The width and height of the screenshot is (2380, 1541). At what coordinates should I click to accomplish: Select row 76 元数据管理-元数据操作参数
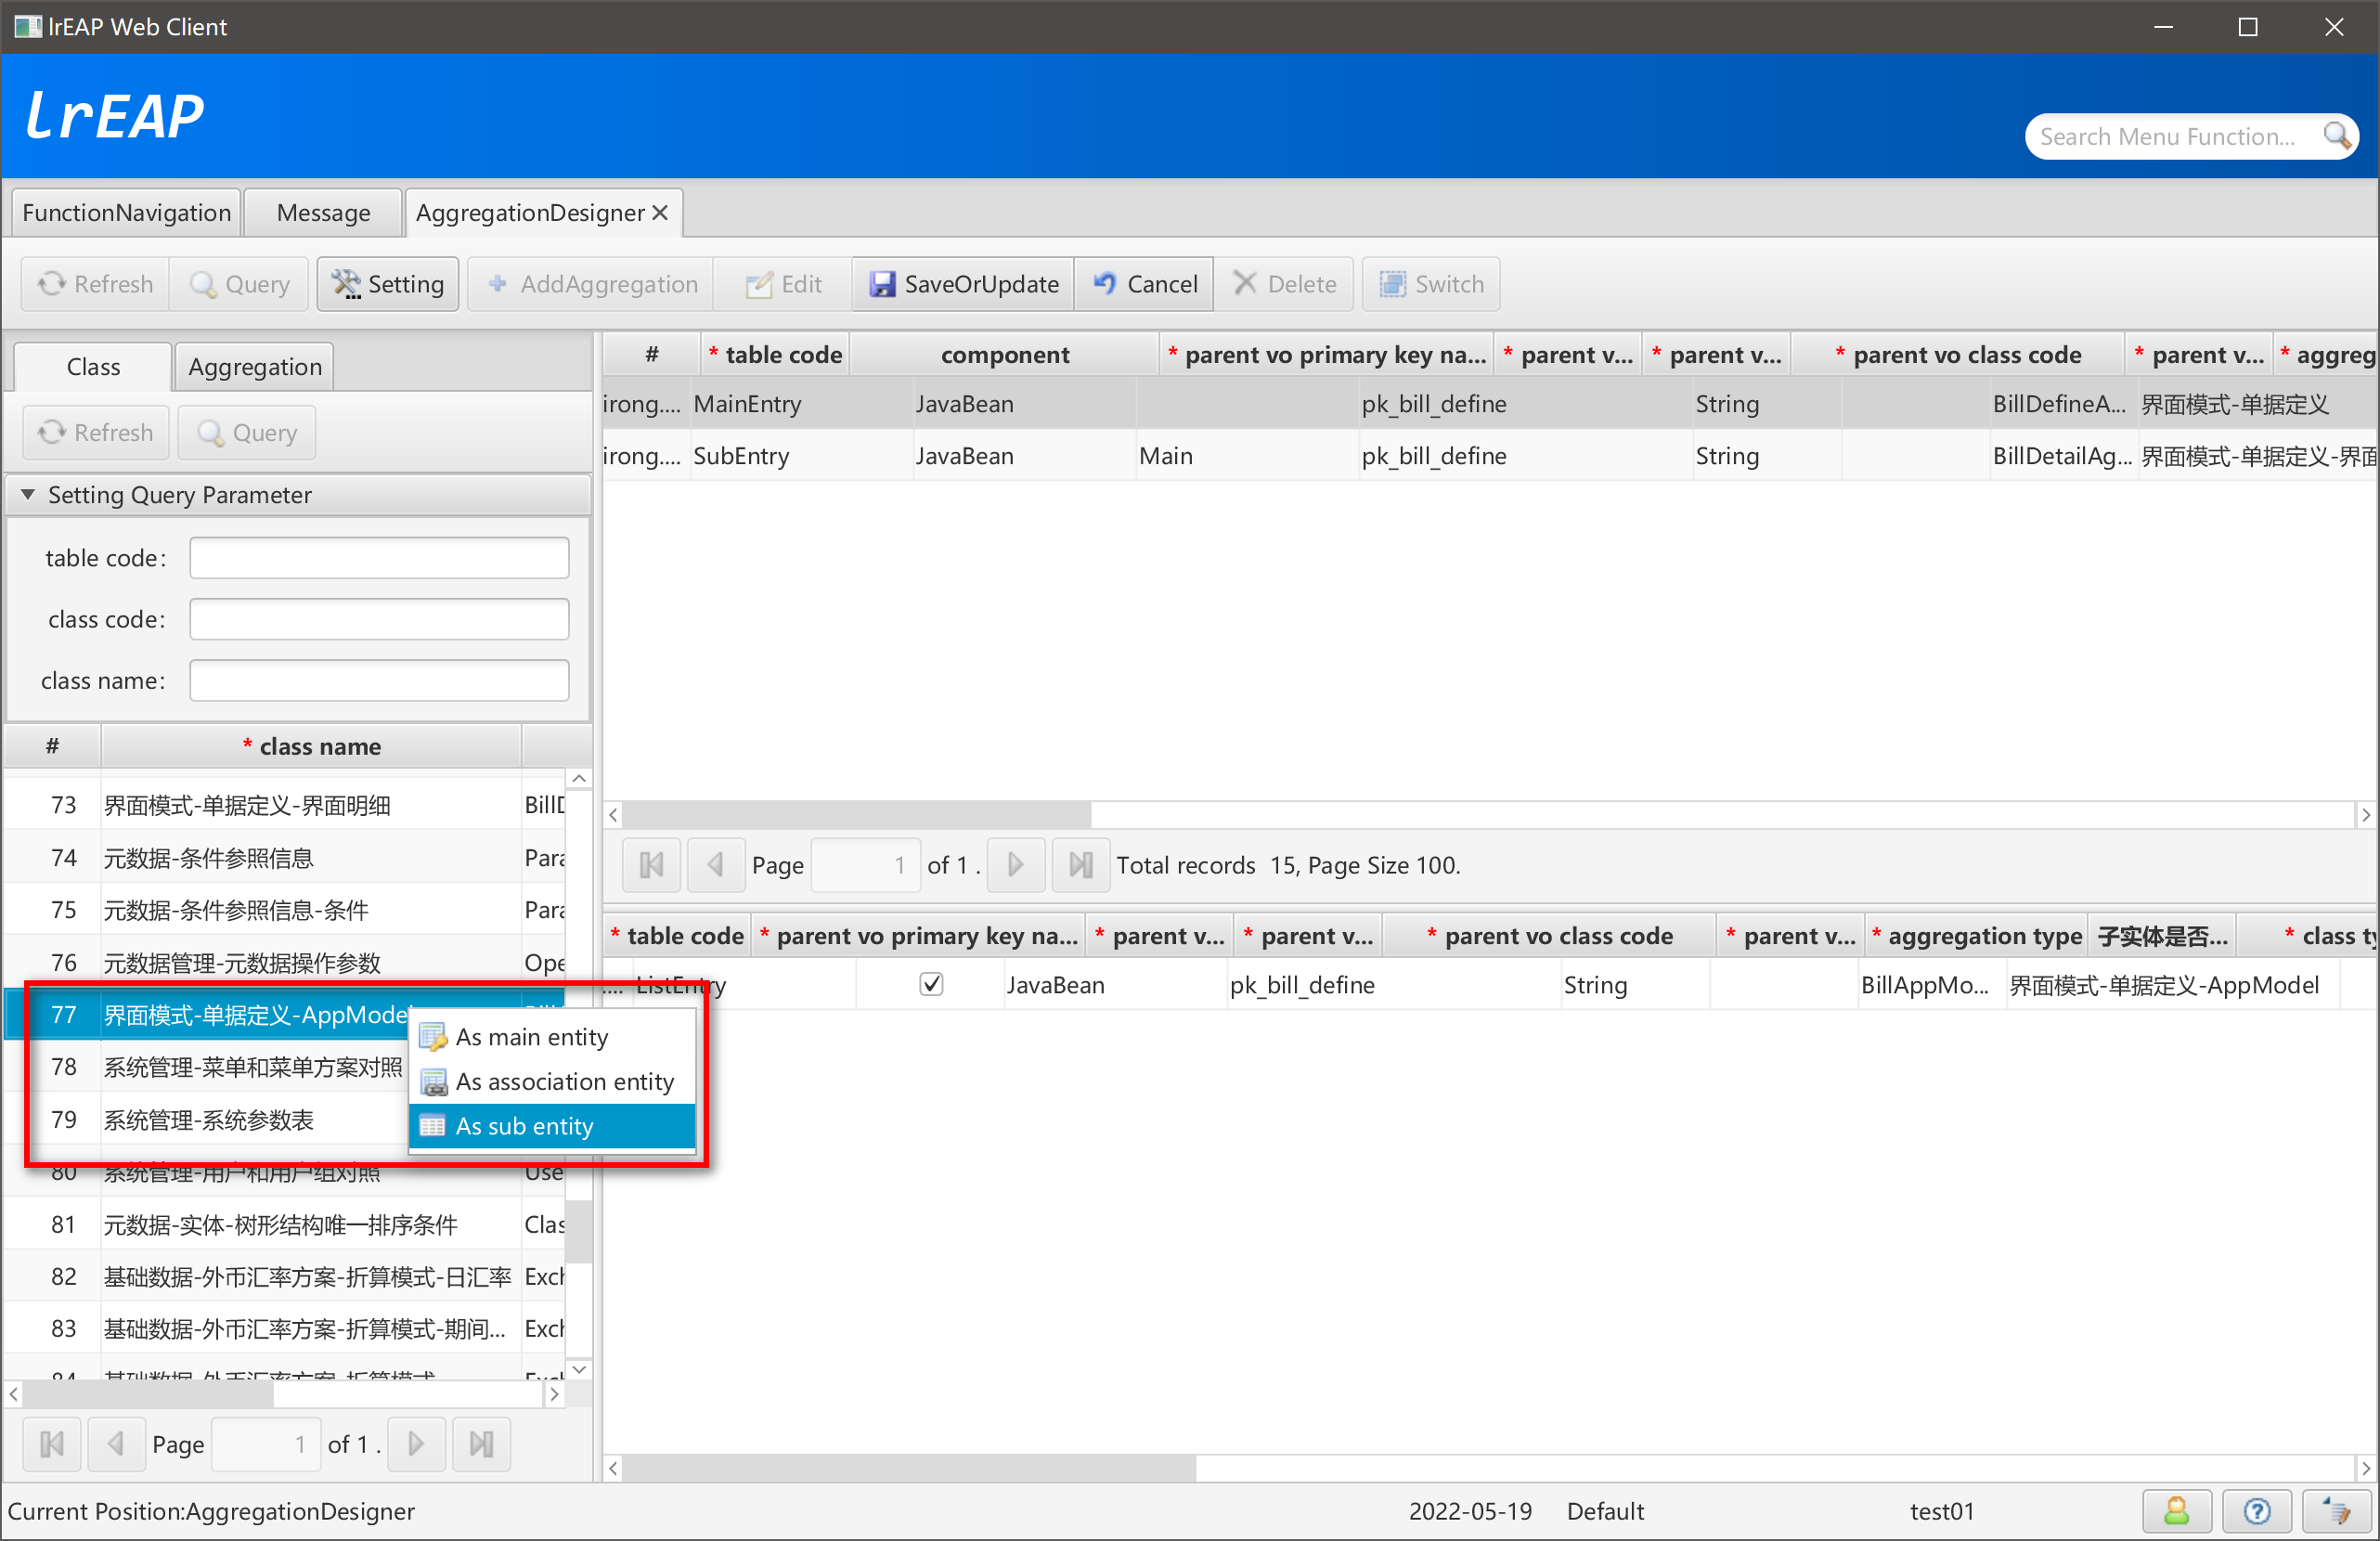point(285,962)
